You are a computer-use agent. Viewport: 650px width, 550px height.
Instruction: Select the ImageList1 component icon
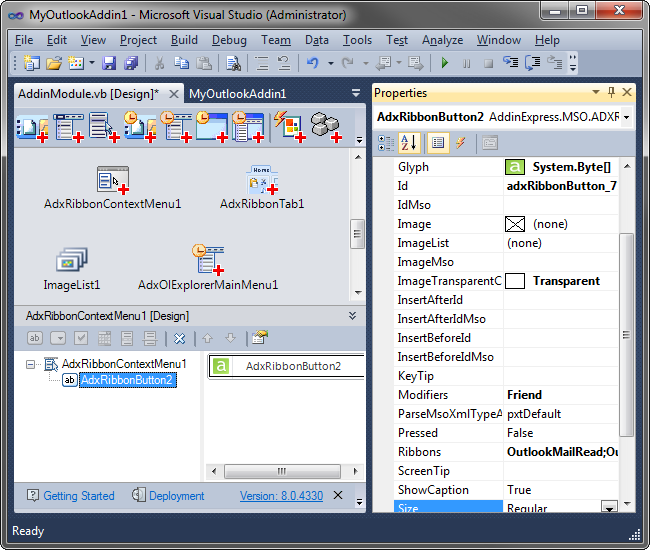click(x=72, y=259)
